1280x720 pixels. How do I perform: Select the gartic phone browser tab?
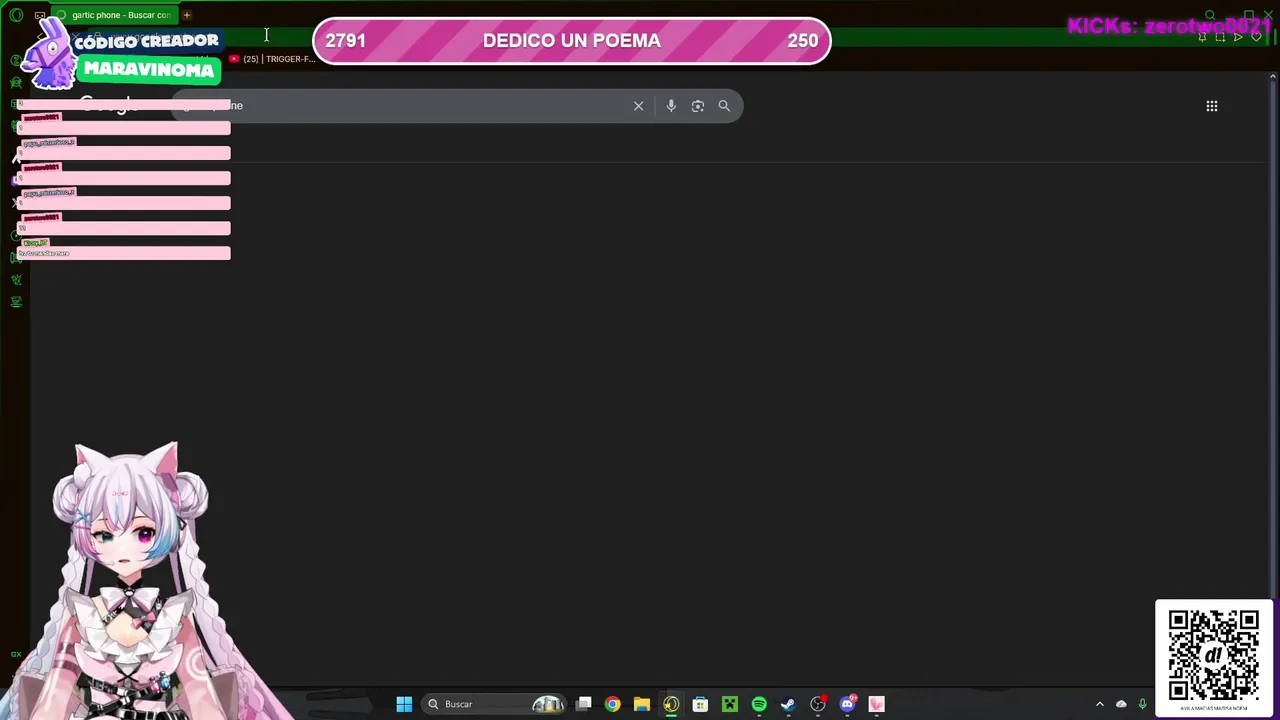pyautogui.click(x=115, y=15)
